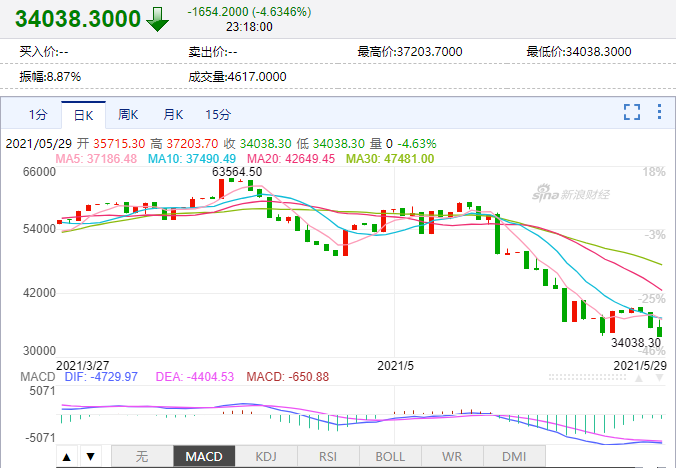Switch to the 月K monthly tab

point(173,115)
